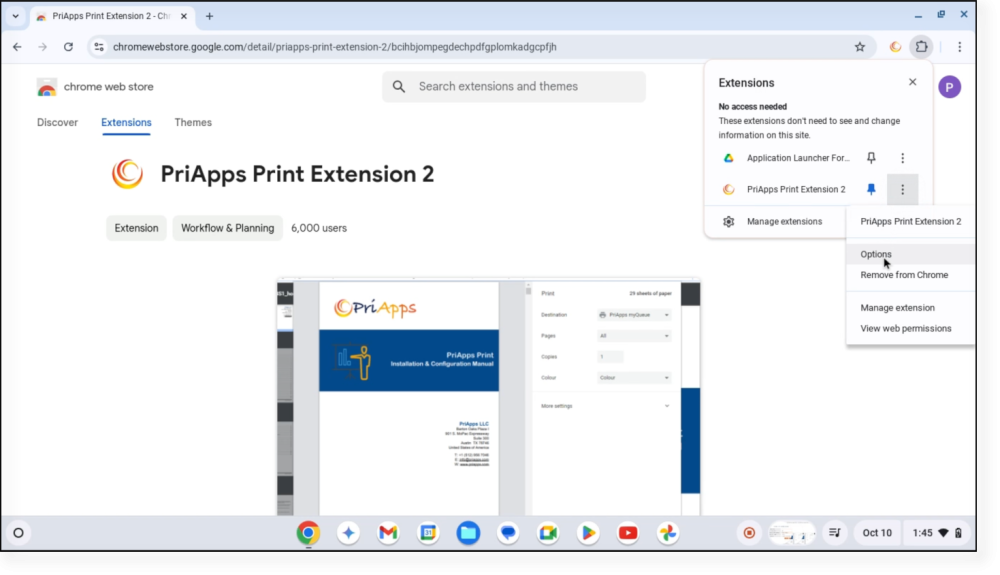Open the recent screenshot thumbnail in shelf

[791, 533]
